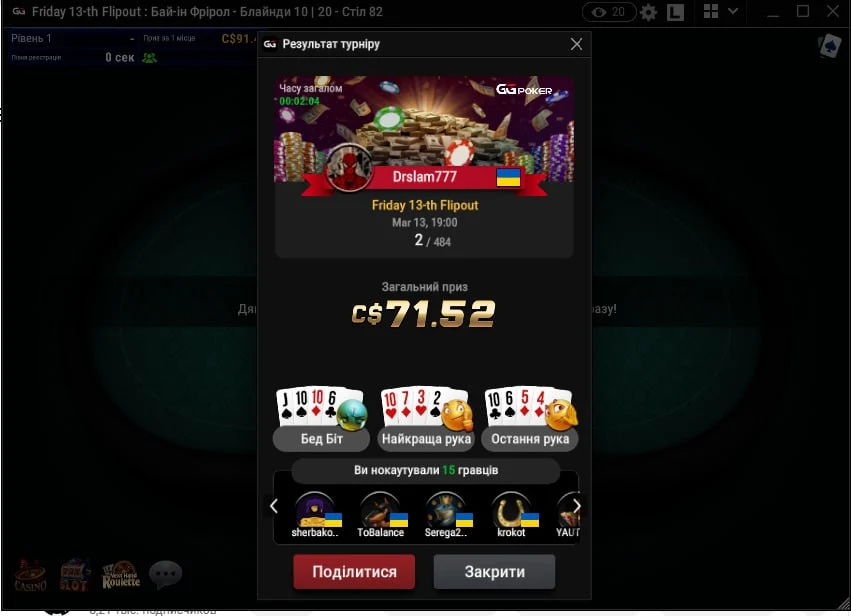
Task: Show next knocked-out players with right arrow
Action: point(577,506)
